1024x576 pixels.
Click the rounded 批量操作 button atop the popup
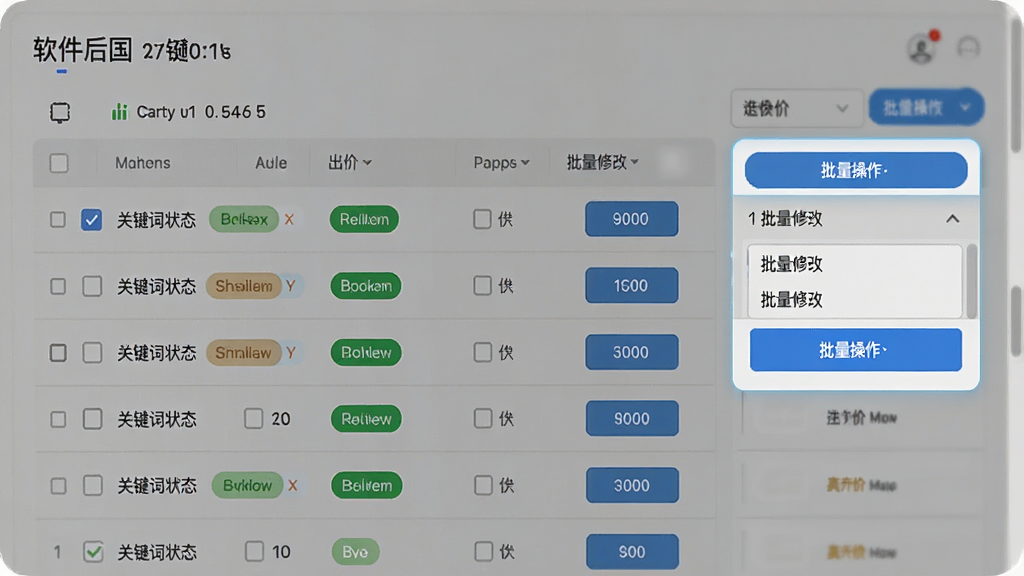click(x=856, y=170)
